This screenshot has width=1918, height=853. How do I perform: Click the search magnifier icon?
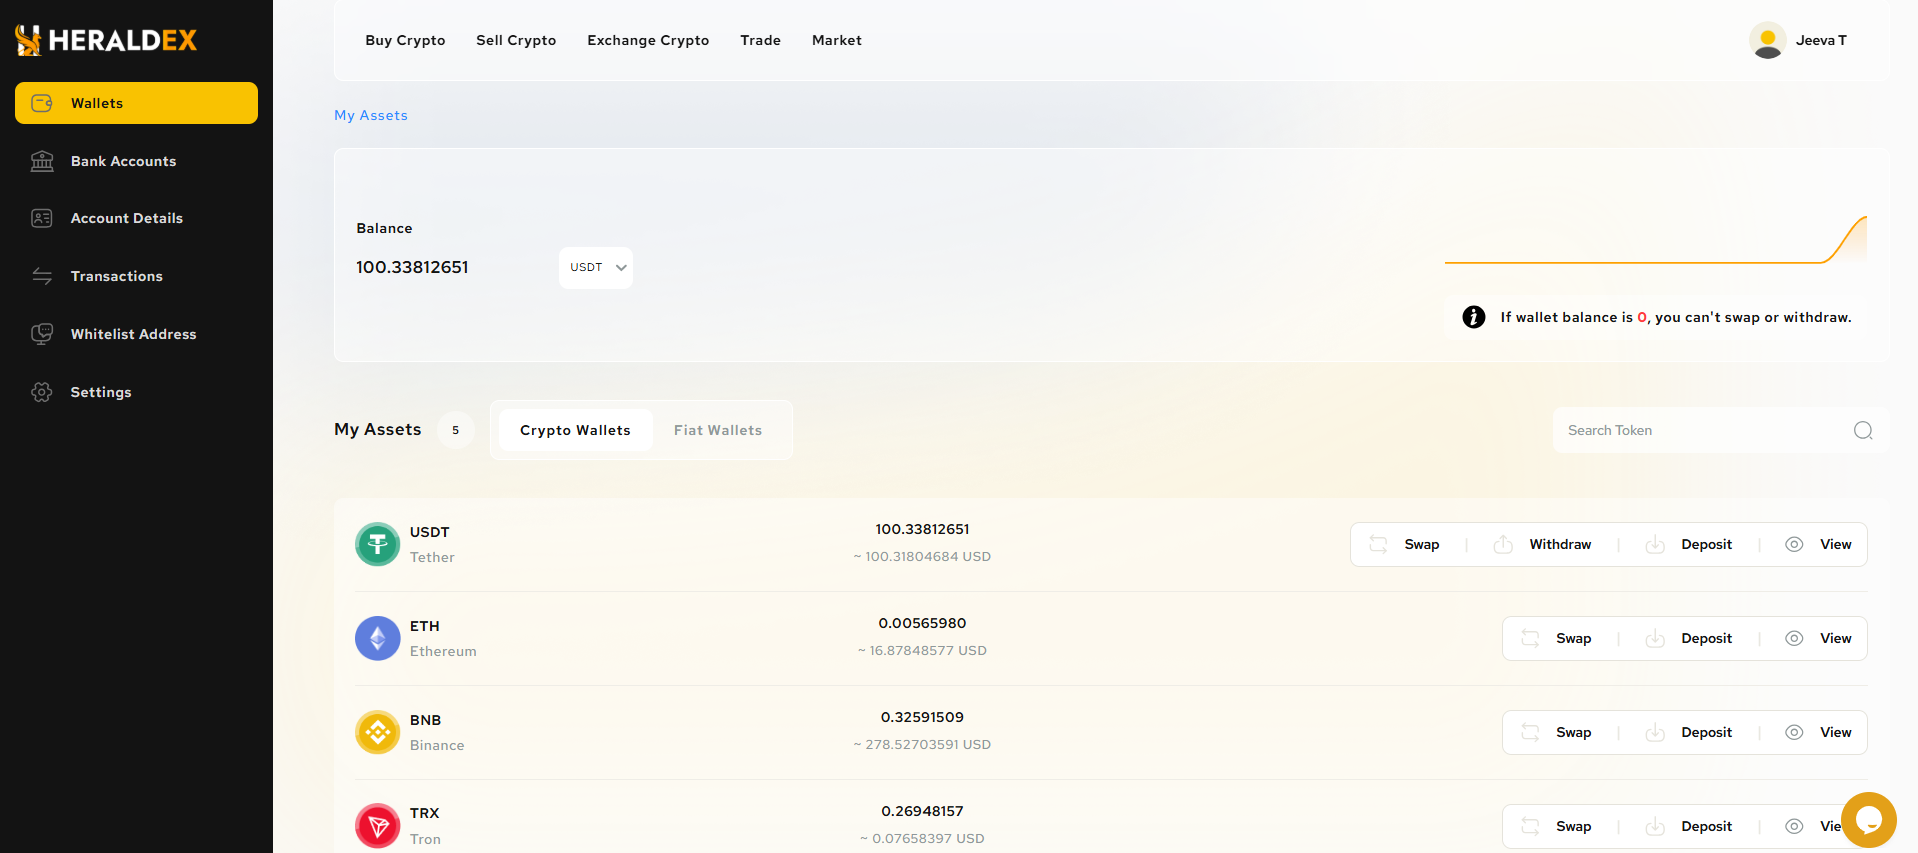coord(1862,430)
